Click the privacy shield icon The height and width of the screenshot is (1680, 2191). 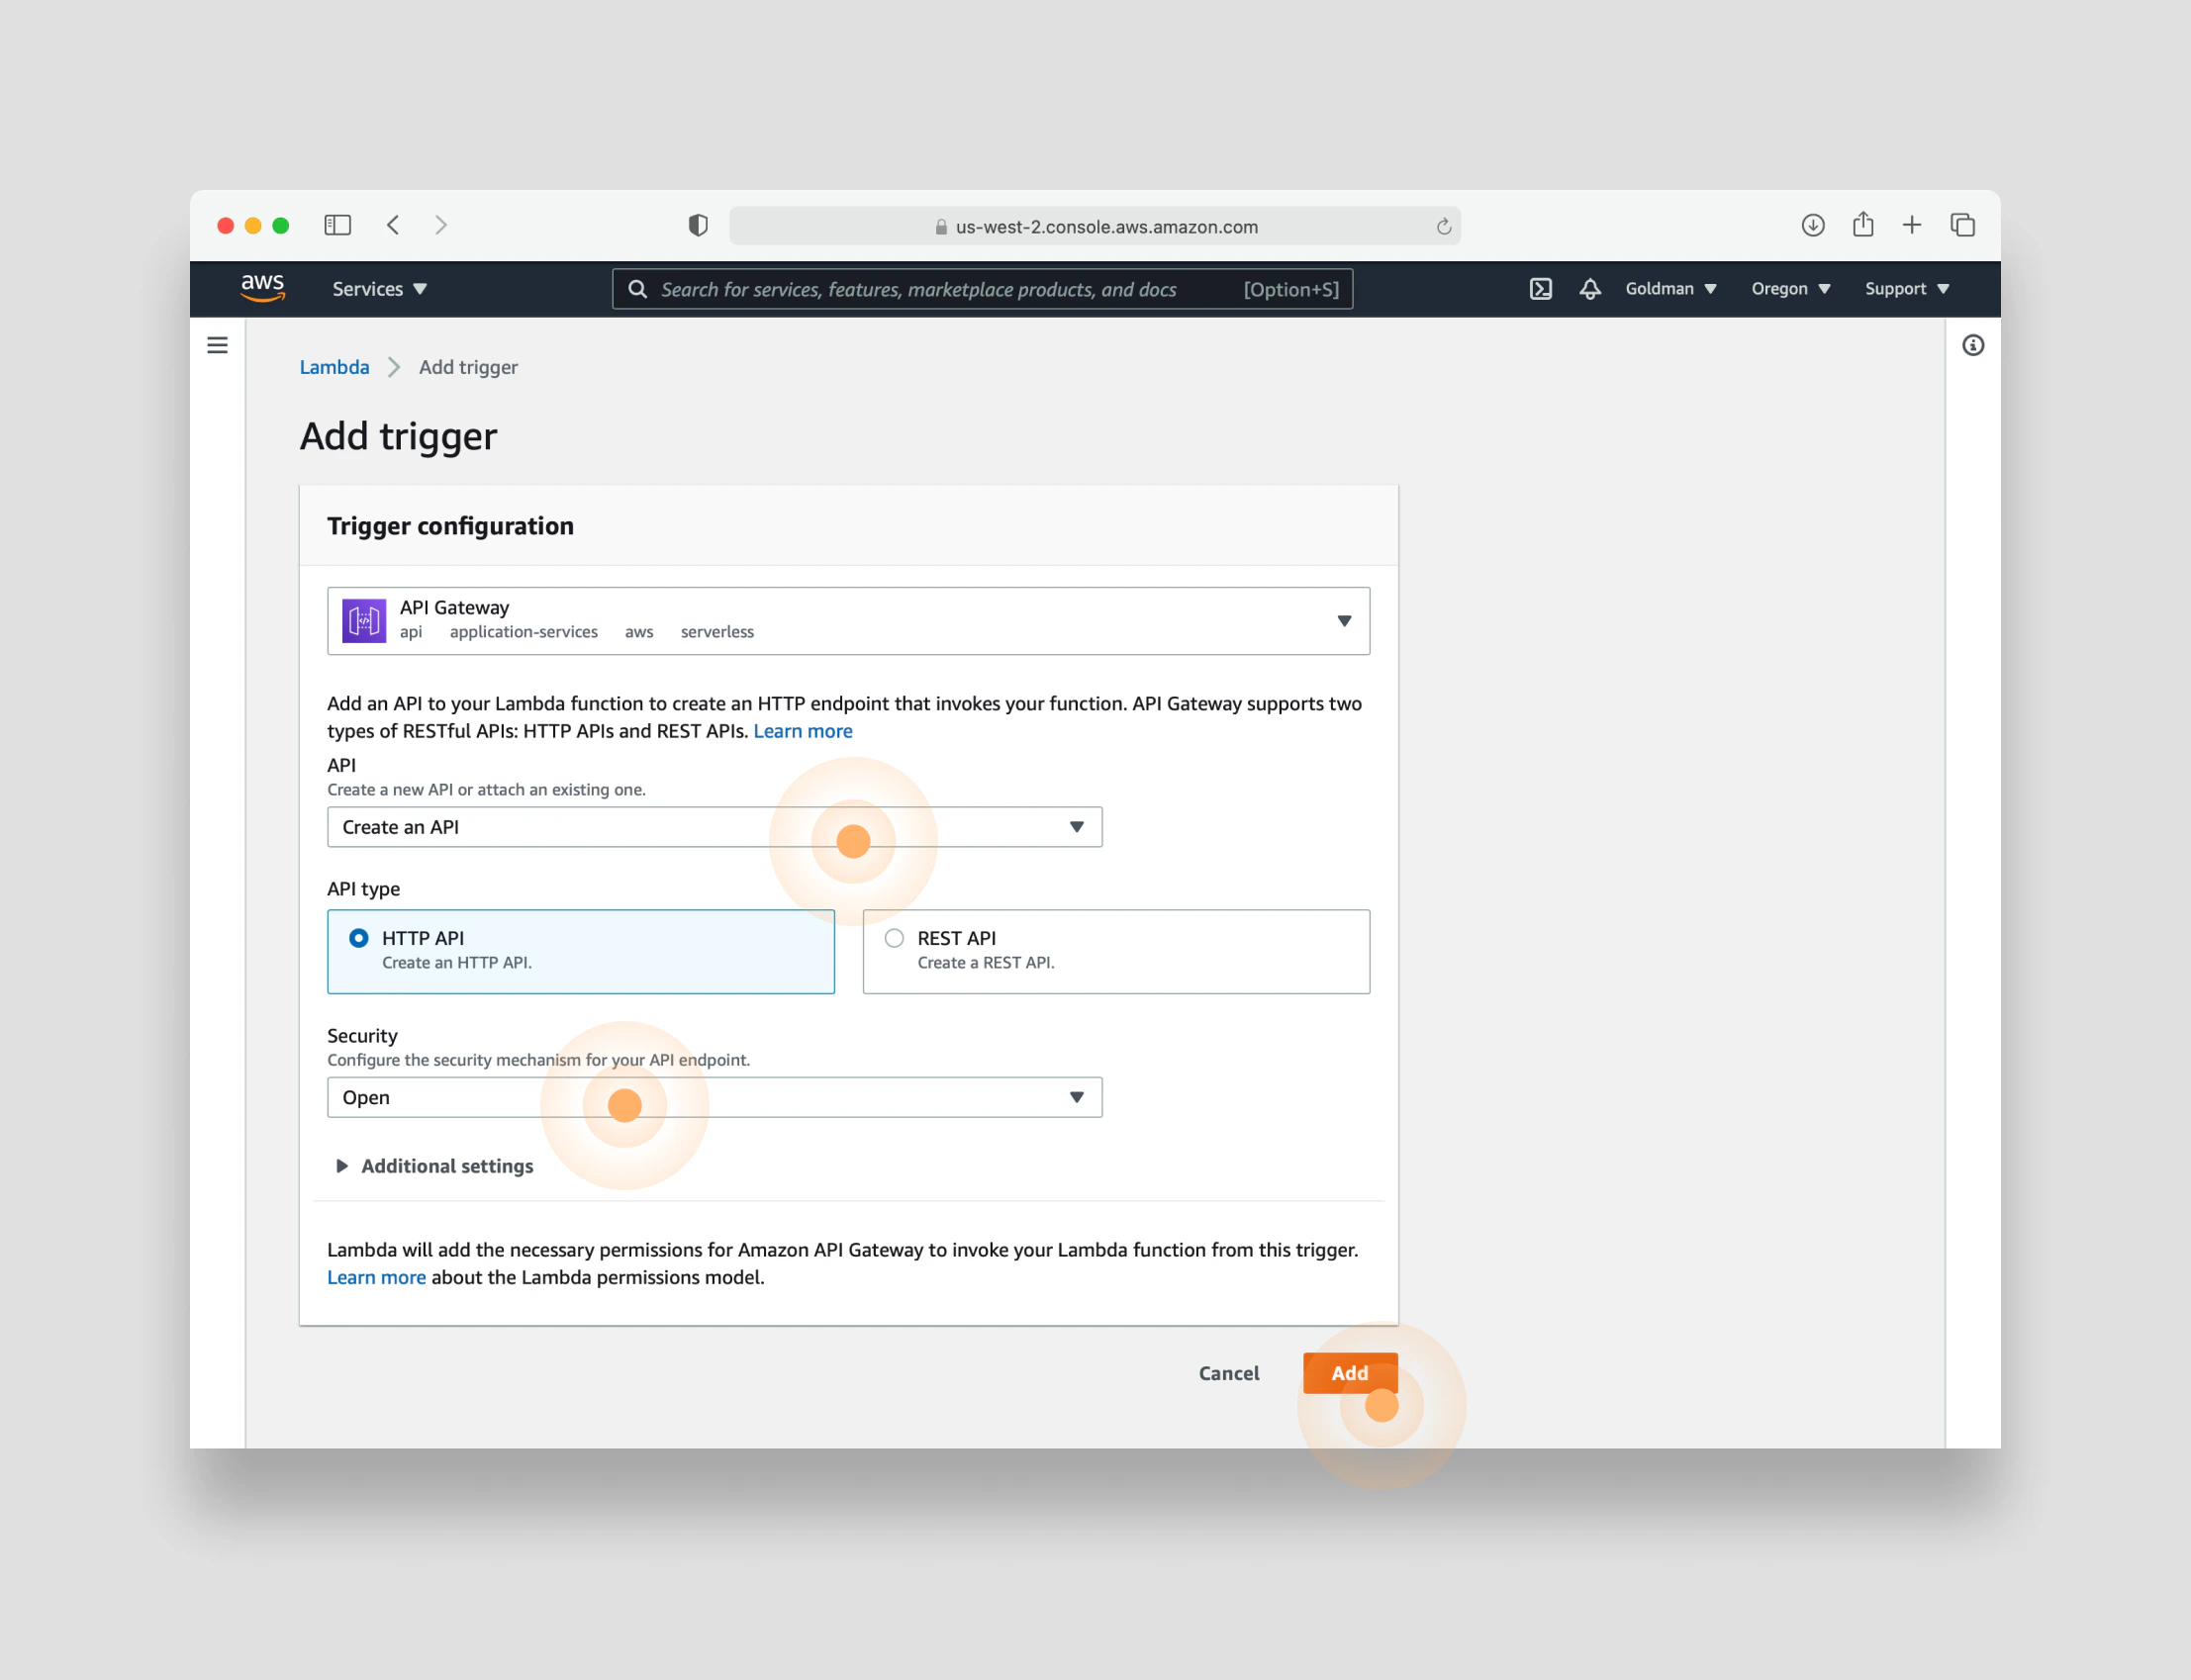698,225
